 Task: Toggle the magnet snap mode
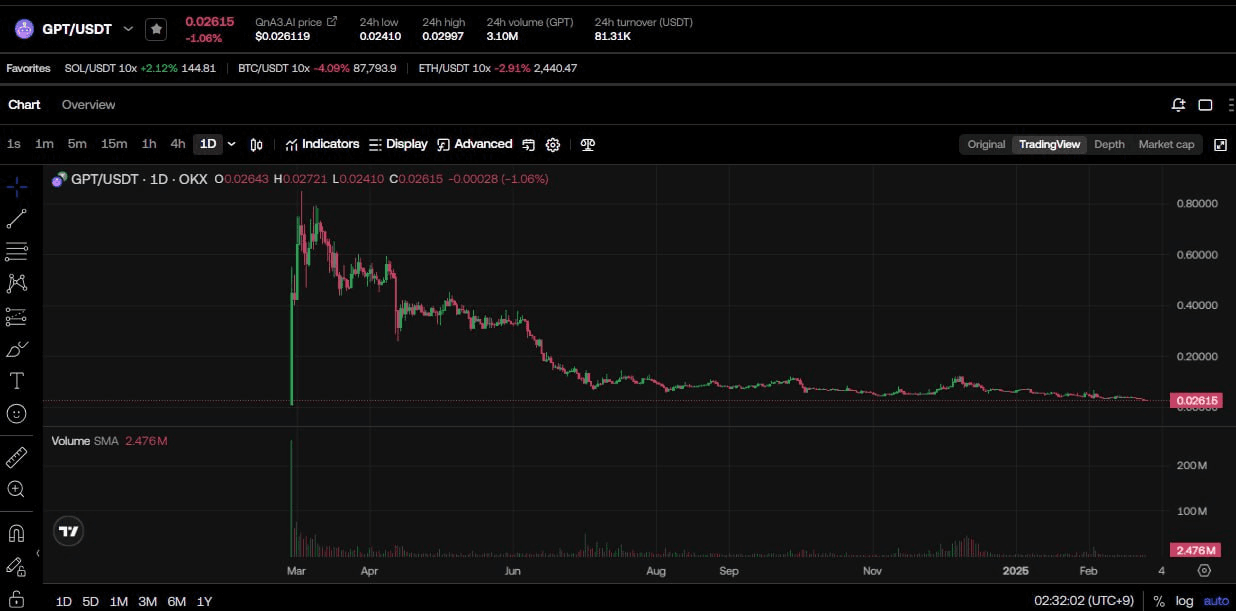[x=16, y=533]
